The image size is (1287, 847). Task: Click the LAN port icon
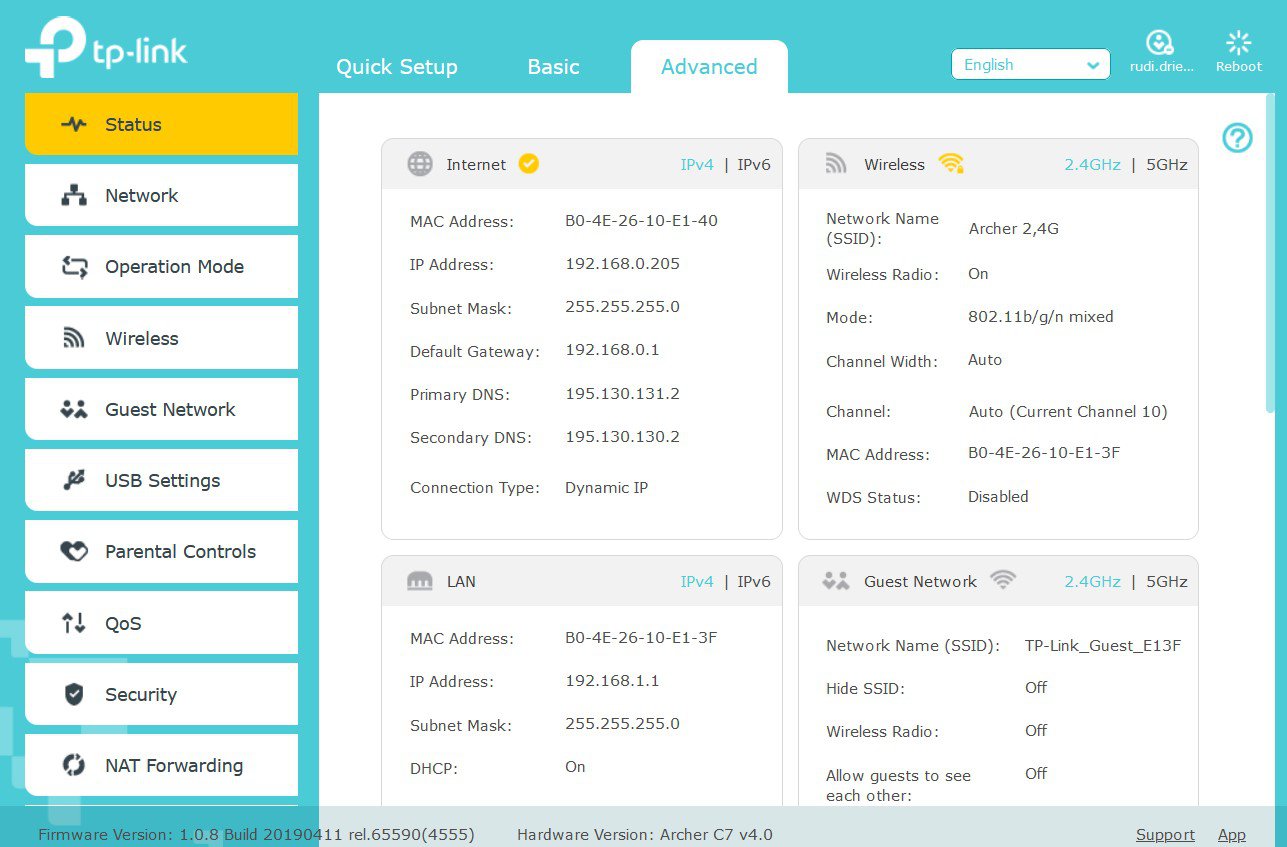(x=420, y=581)
